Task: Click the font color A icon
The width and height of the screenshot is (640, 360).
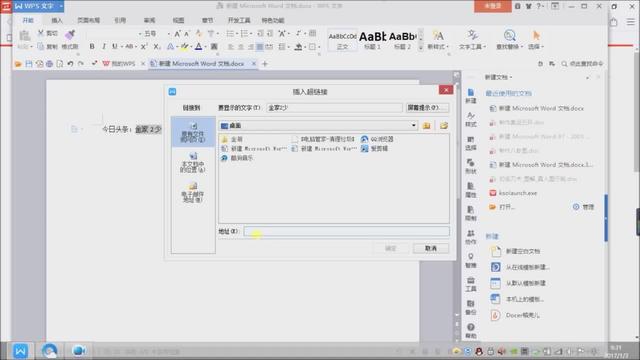Action: (x=198, y=47)
